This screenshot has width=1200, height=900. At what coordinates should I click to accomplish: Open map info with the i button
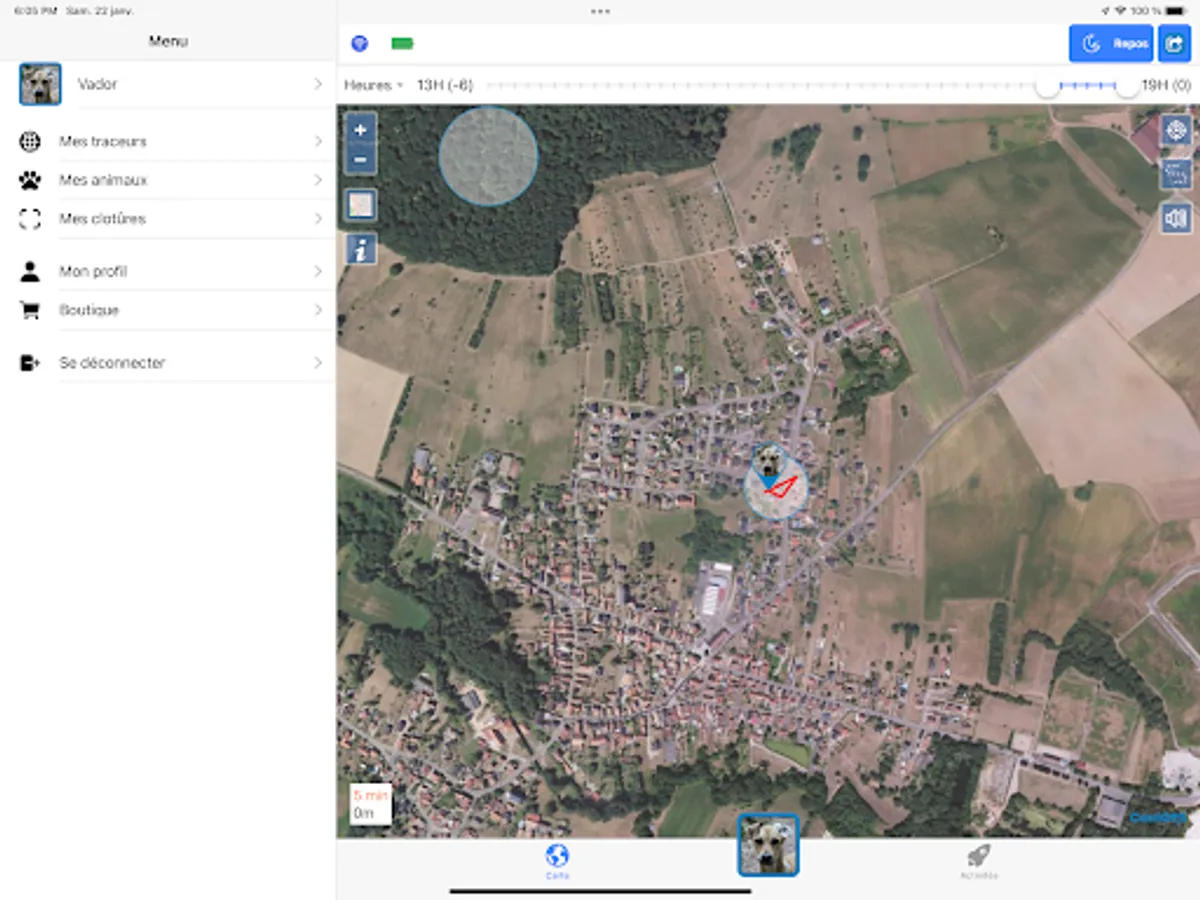click(x=361, y=248)
